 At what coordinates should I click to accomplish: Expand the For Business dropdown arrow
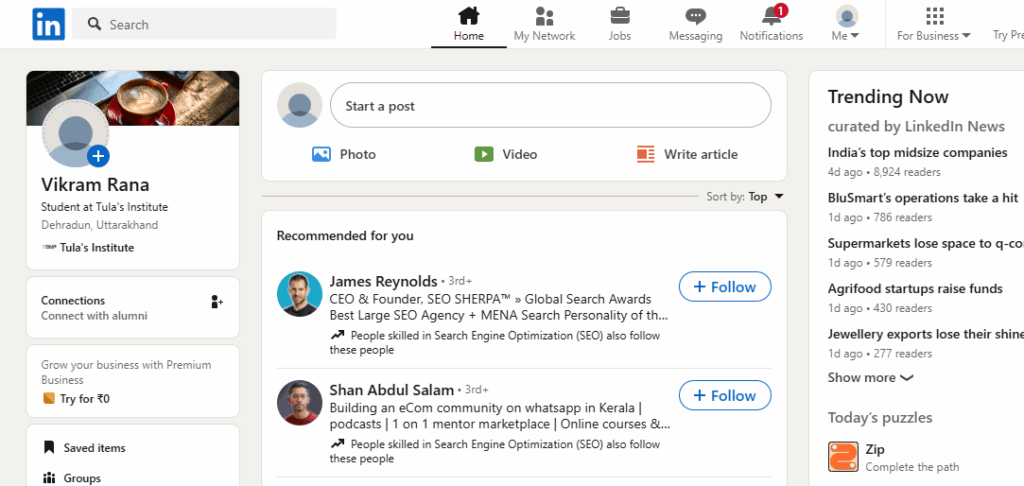click(967, 35)
